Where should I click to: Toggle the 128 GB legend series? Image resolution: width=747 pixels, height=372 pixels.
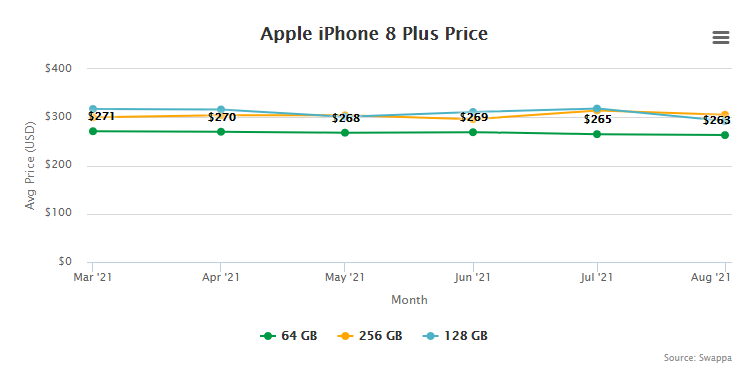coord(455,336)
